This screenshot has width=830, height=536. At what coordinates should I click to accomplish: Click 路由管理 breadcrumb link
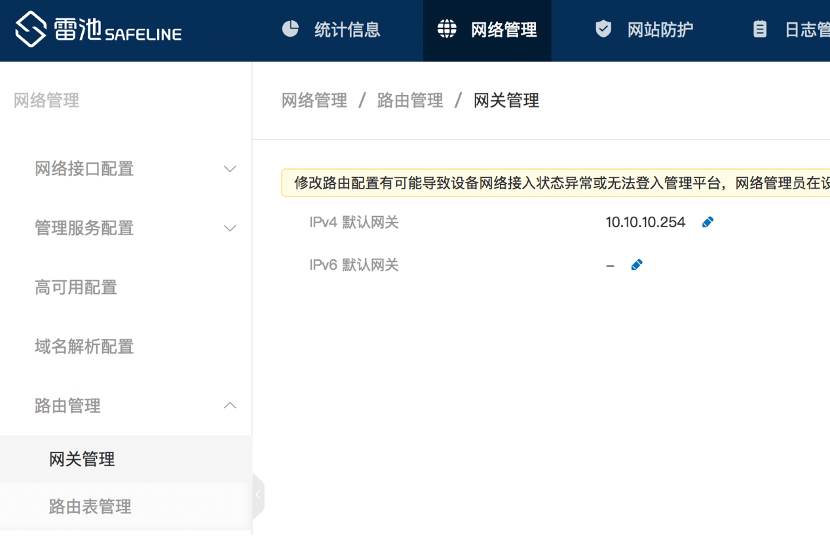click(410, 101)
